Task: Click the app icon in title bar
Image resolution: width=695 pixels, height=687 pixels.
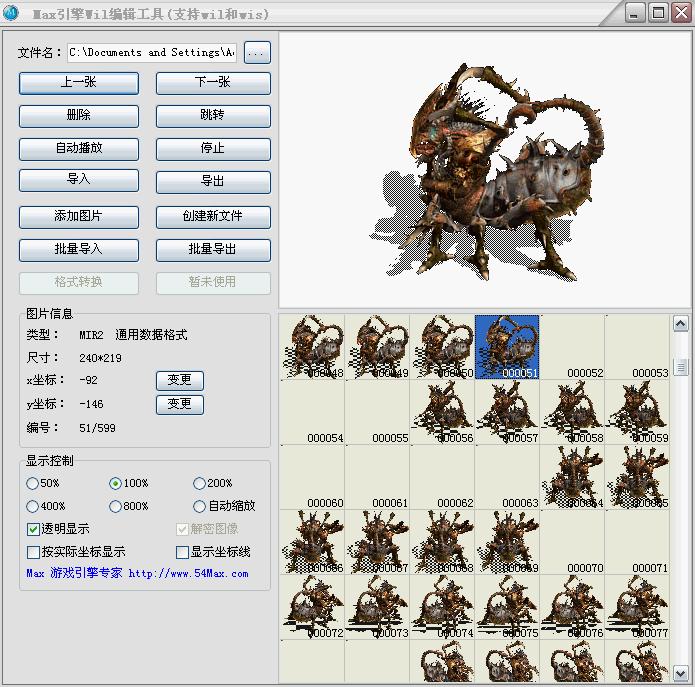Action: [12, 13]
